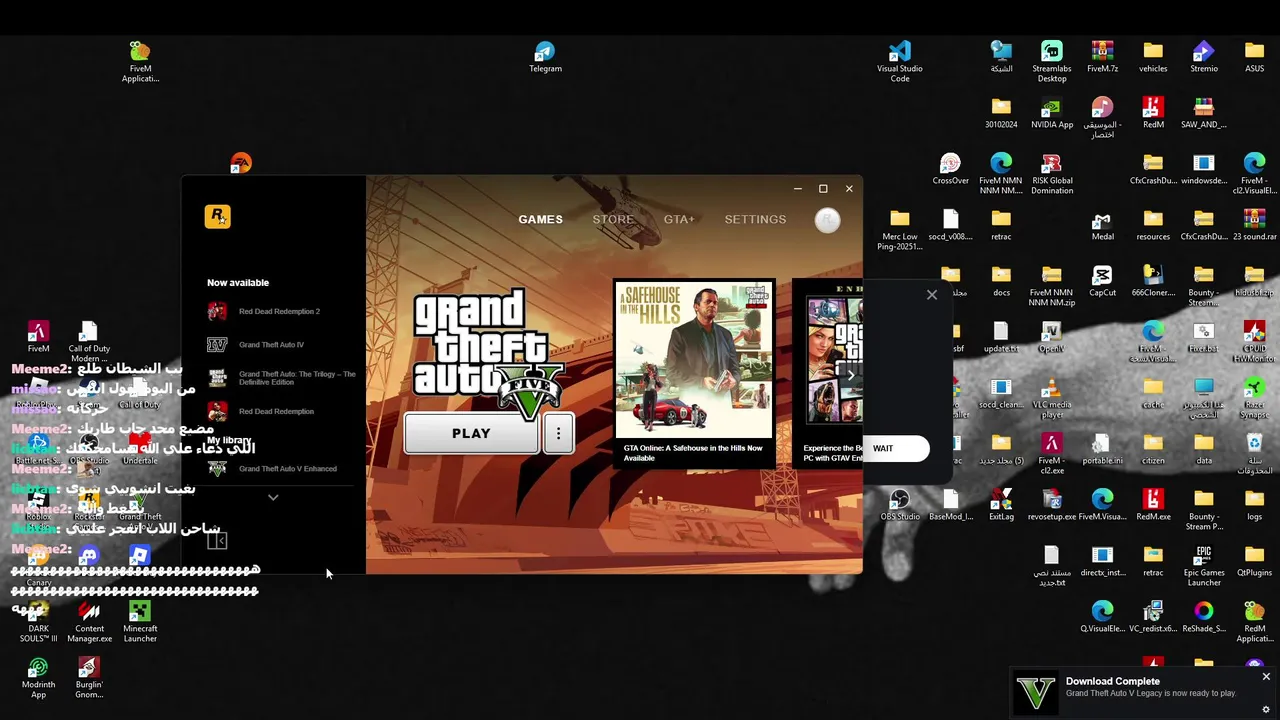Open FiveM Application desktop shortcut
Screen dimensions: 1280x720
(140, 61)
